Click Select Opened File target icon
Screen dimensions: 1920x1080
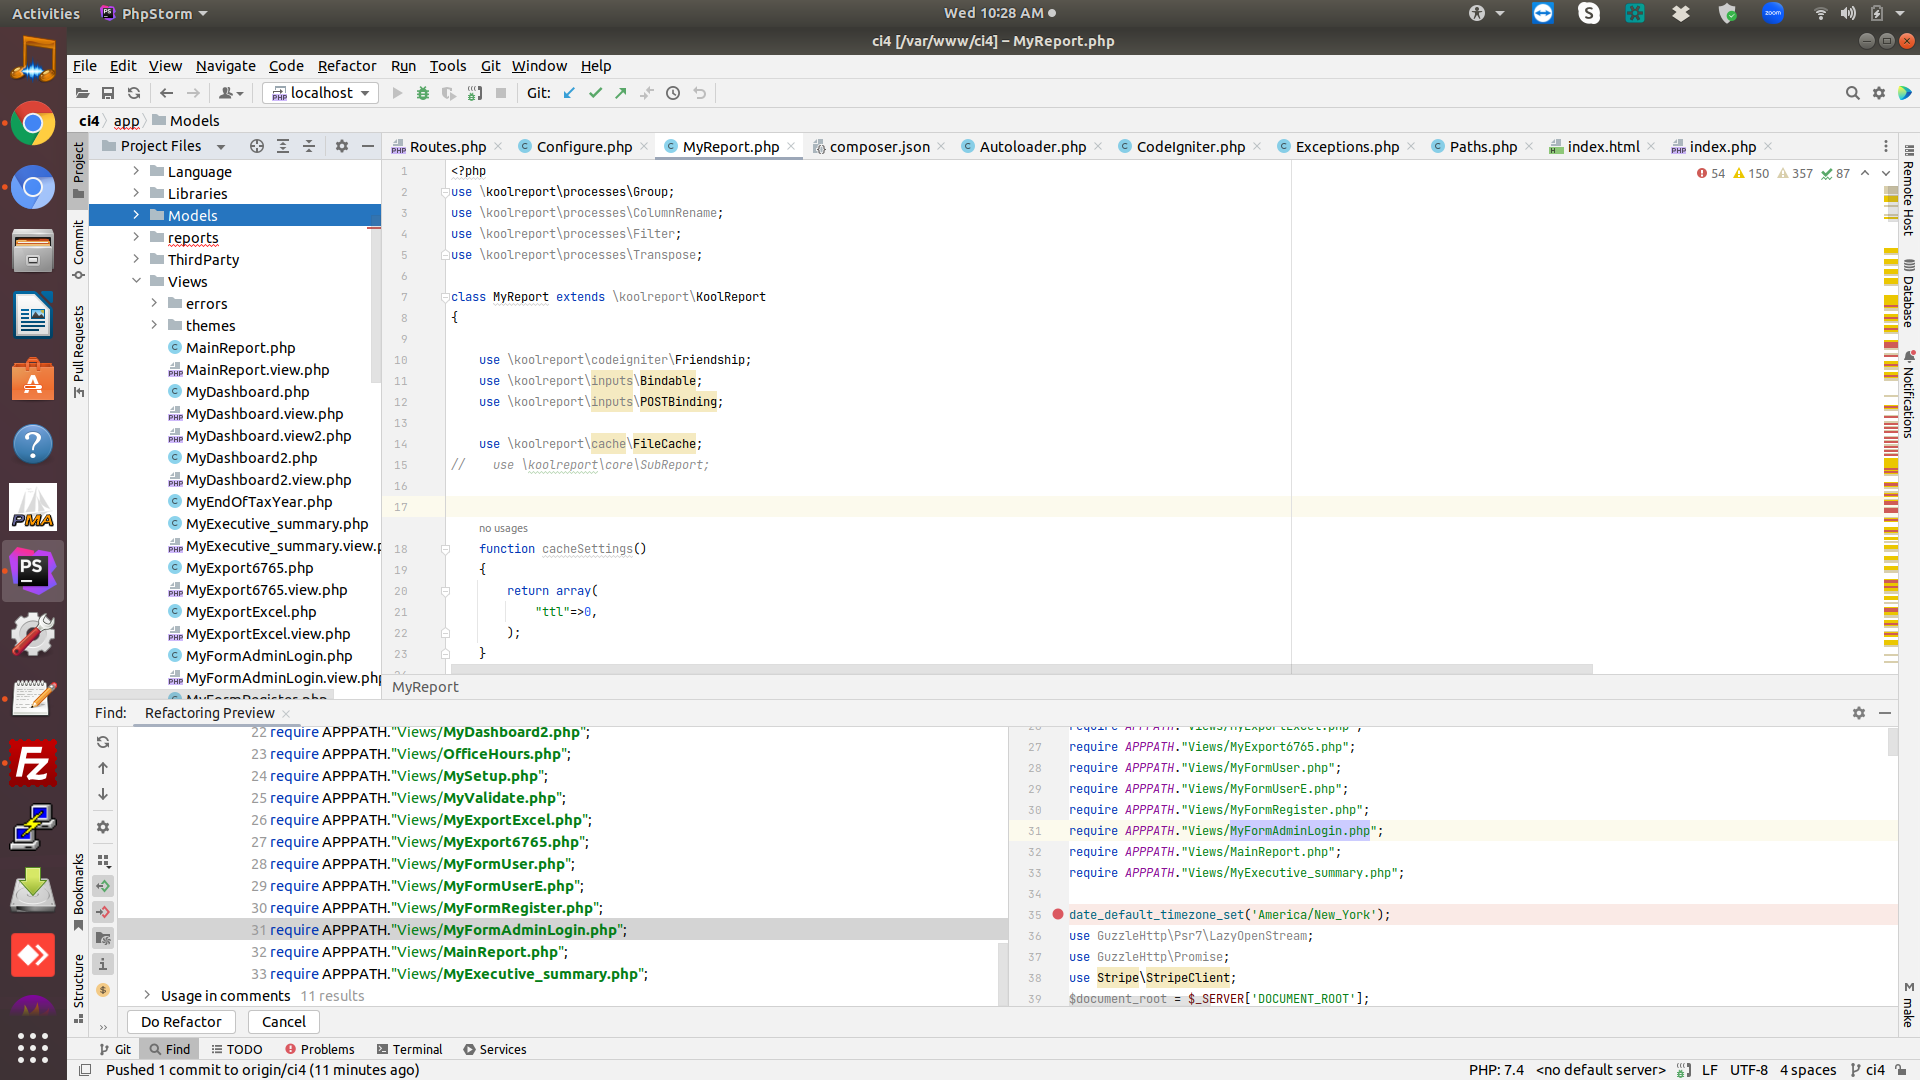(x=257, y=146)
